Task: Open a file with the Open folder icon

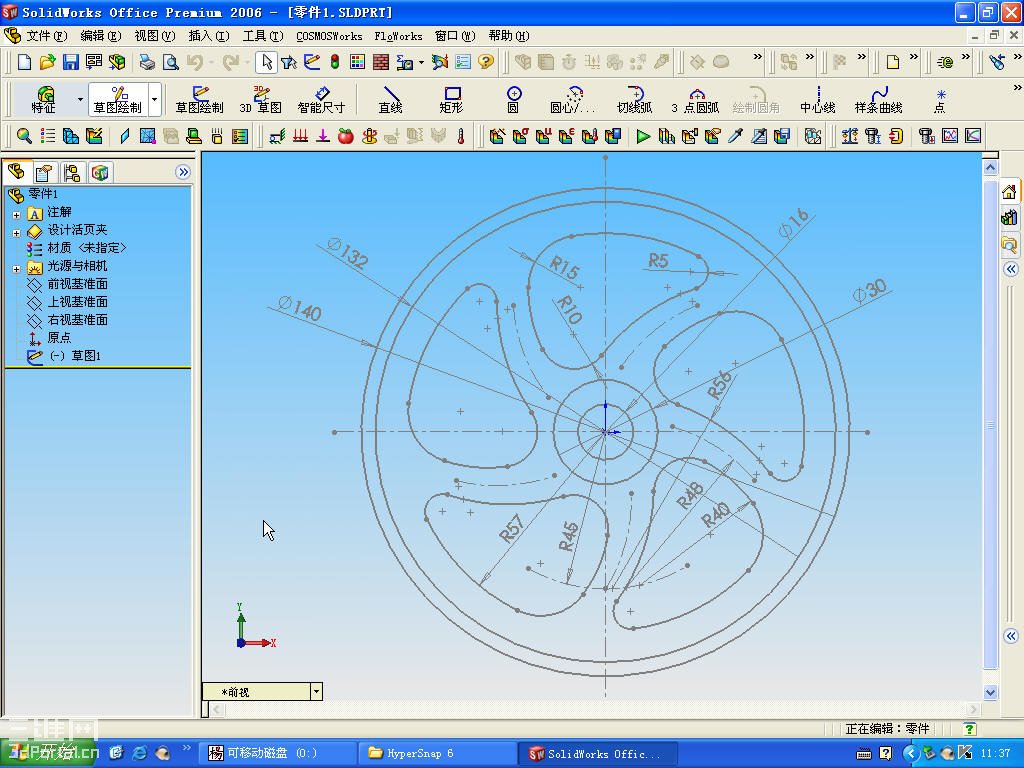Action: pos(47,62)
